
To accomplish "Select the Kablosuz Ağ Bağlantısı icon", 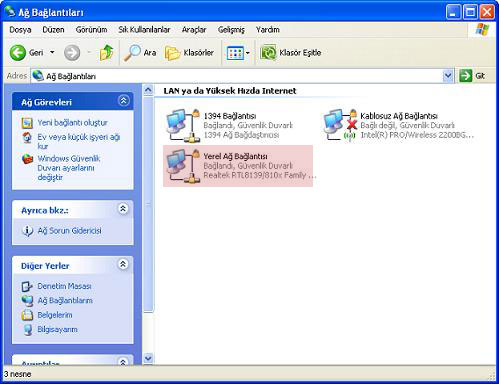I will tap(340, 126).
